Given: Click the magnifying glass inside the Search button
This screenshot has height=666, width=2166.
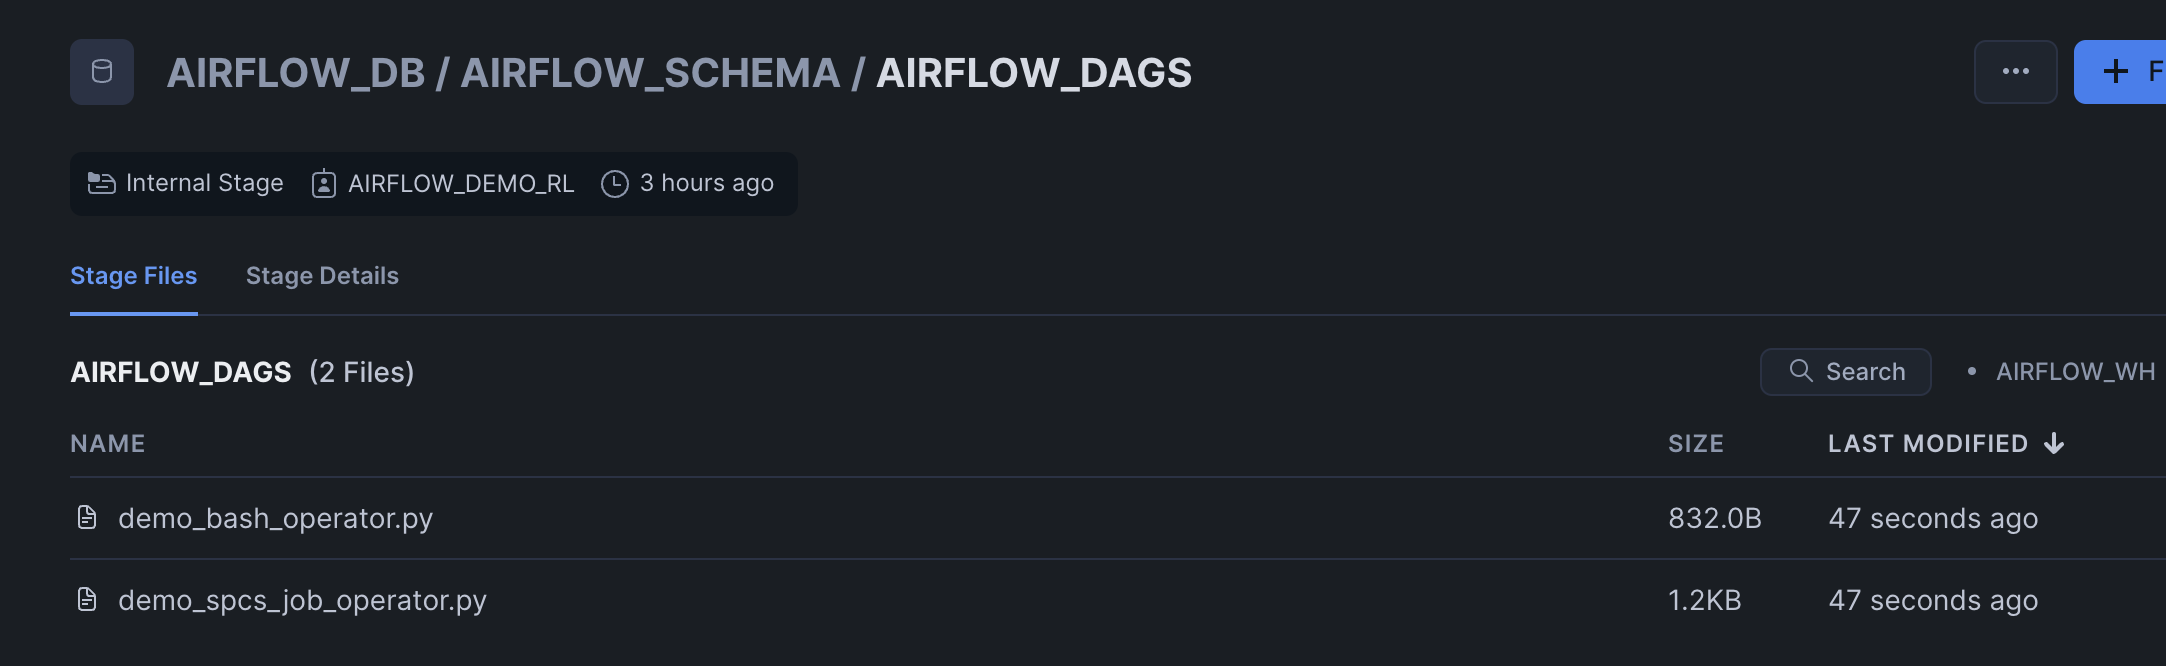Looking at the screenshot, I should click(1802, 371).
